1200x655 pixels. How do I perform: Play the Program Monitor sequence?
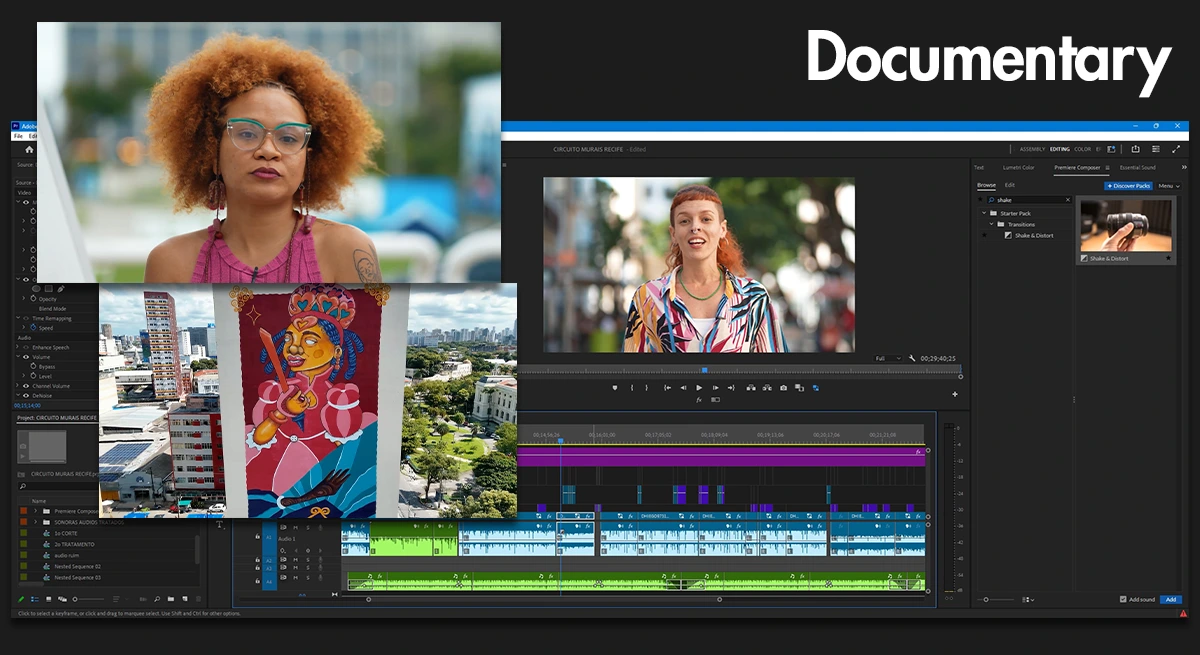tap(699, 388)
